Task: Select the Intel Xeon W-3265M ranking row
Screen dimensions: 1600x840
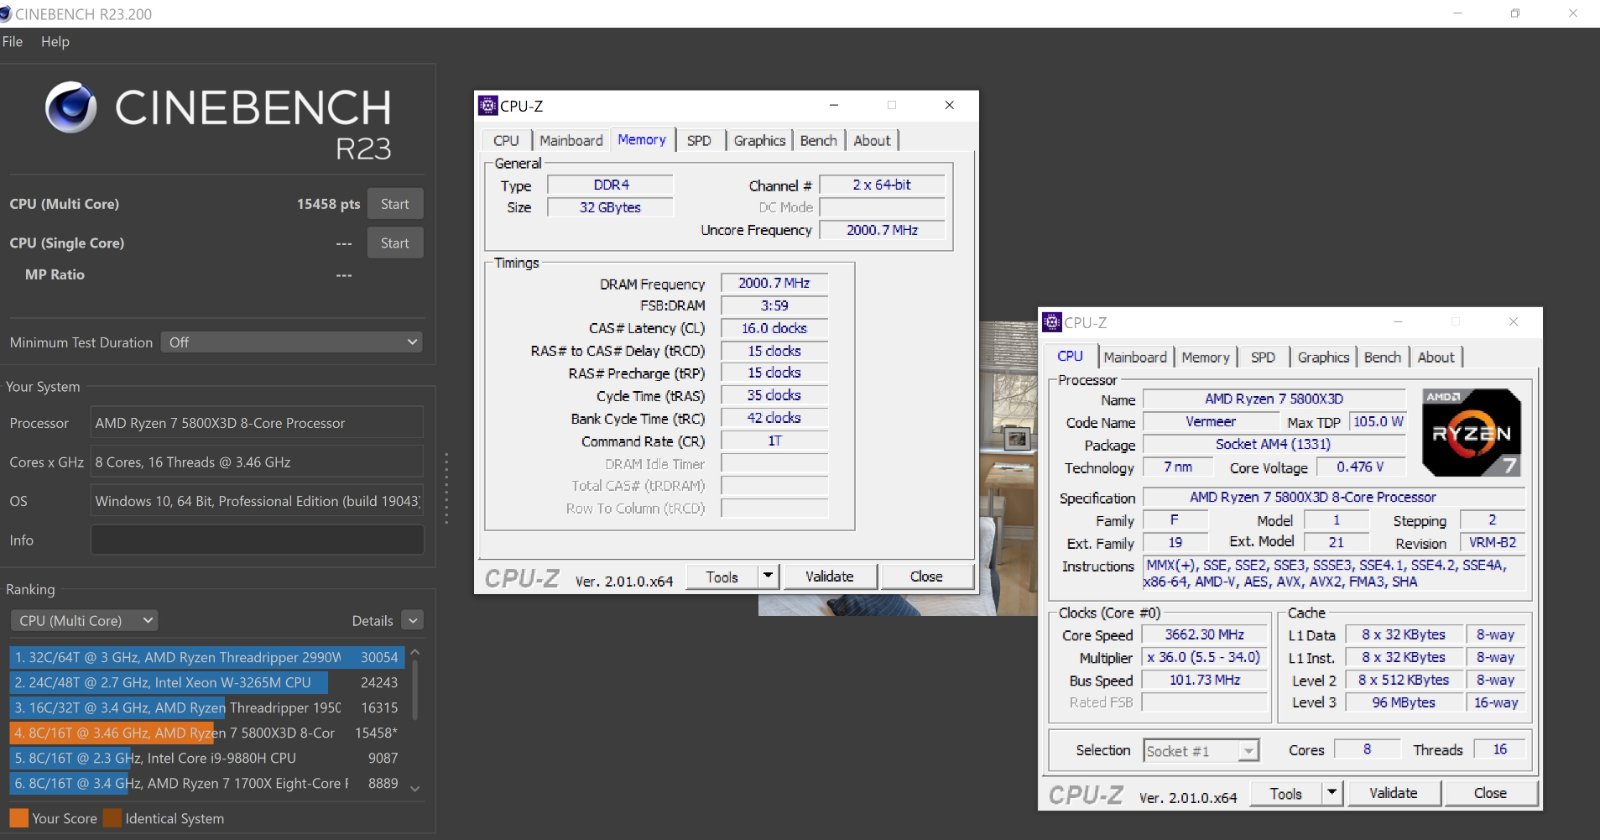Action: pos(206,682)
